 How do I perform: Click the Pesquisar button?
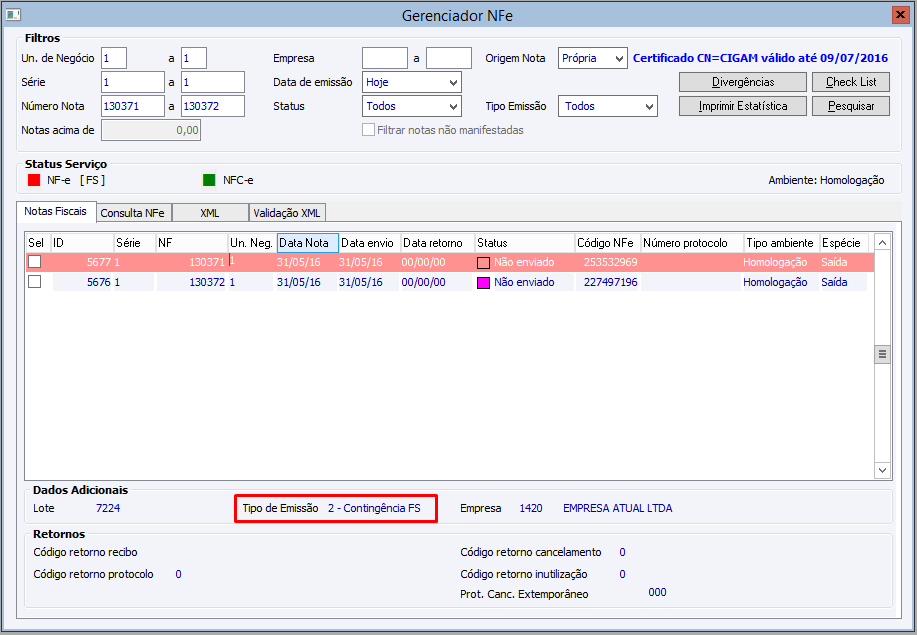851,106
